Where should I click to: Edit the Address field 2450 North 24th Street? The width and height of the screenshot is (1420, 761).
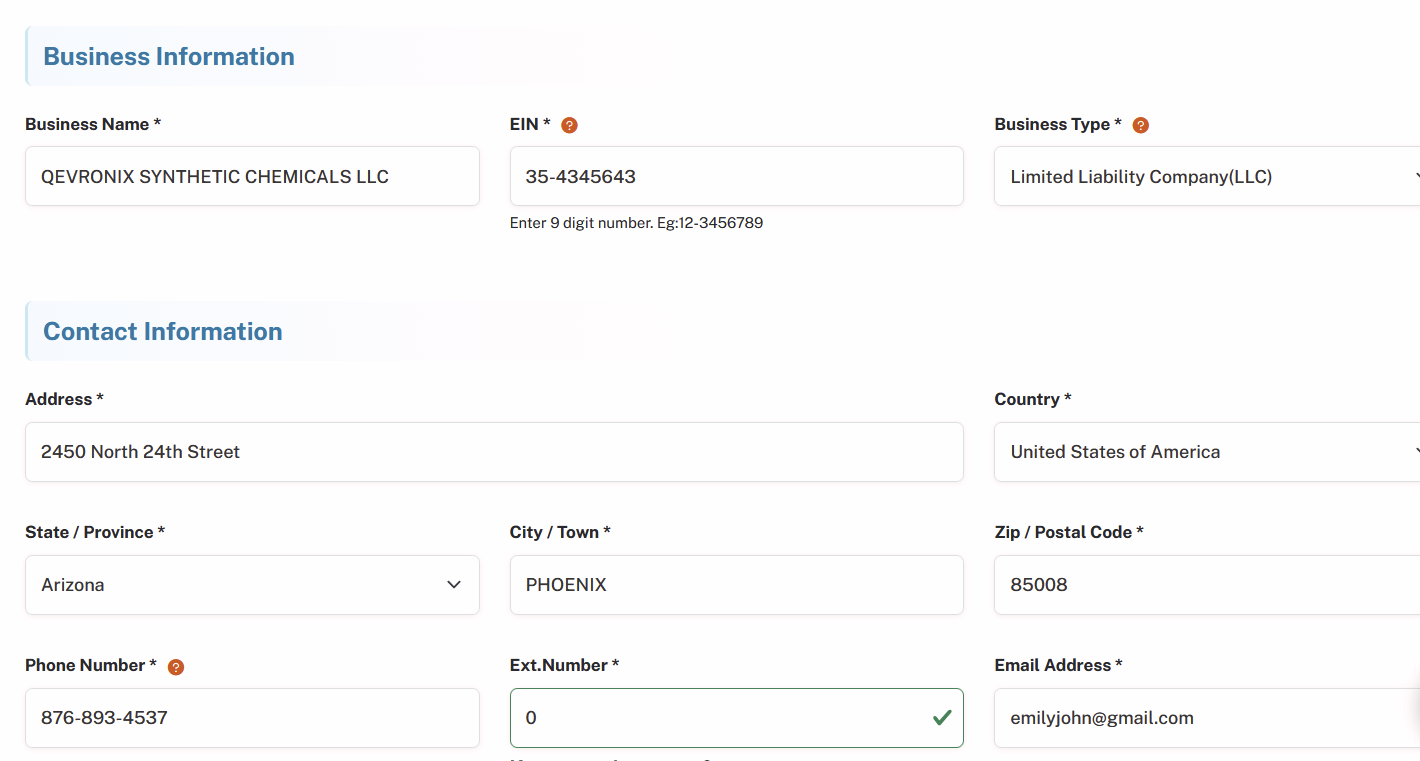[x=494, y=452]
